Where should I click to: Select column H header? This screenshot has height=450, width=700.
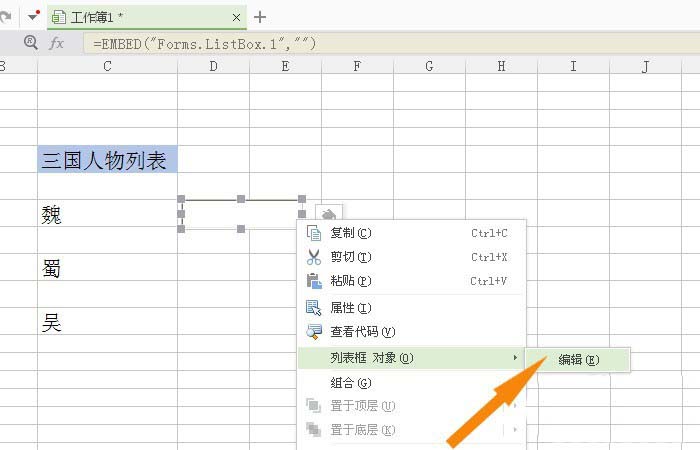pyautogui.click(x=501, y=66)
